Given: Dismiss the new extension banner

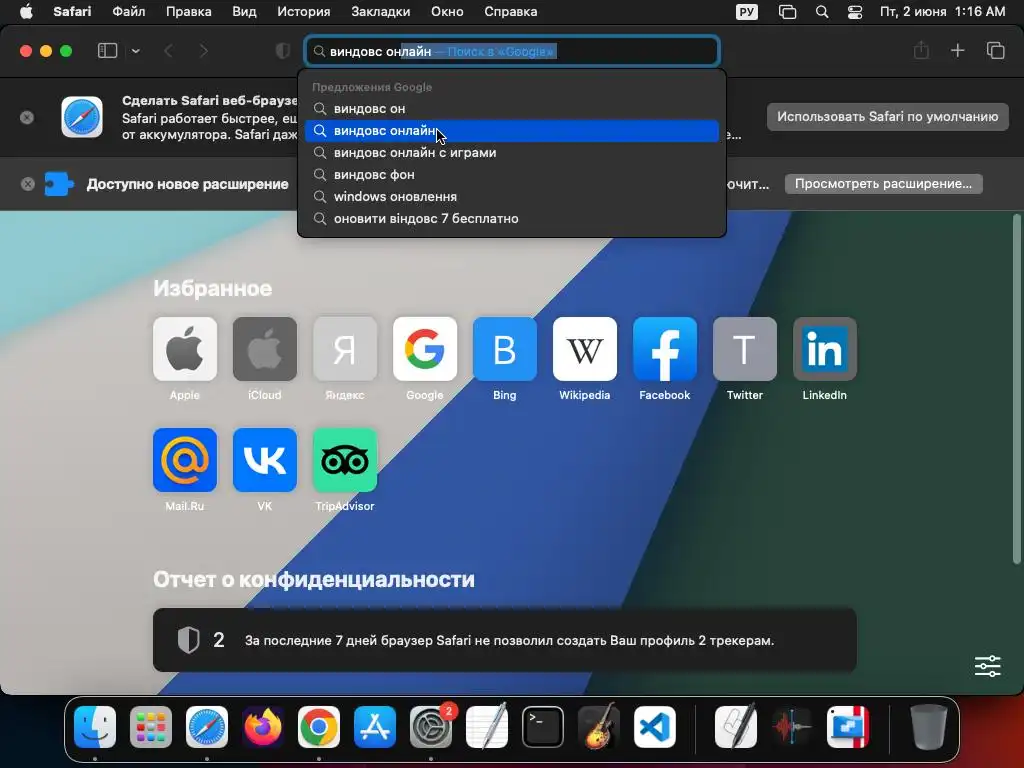Looking at the screenshot, I should click(27, 184).
